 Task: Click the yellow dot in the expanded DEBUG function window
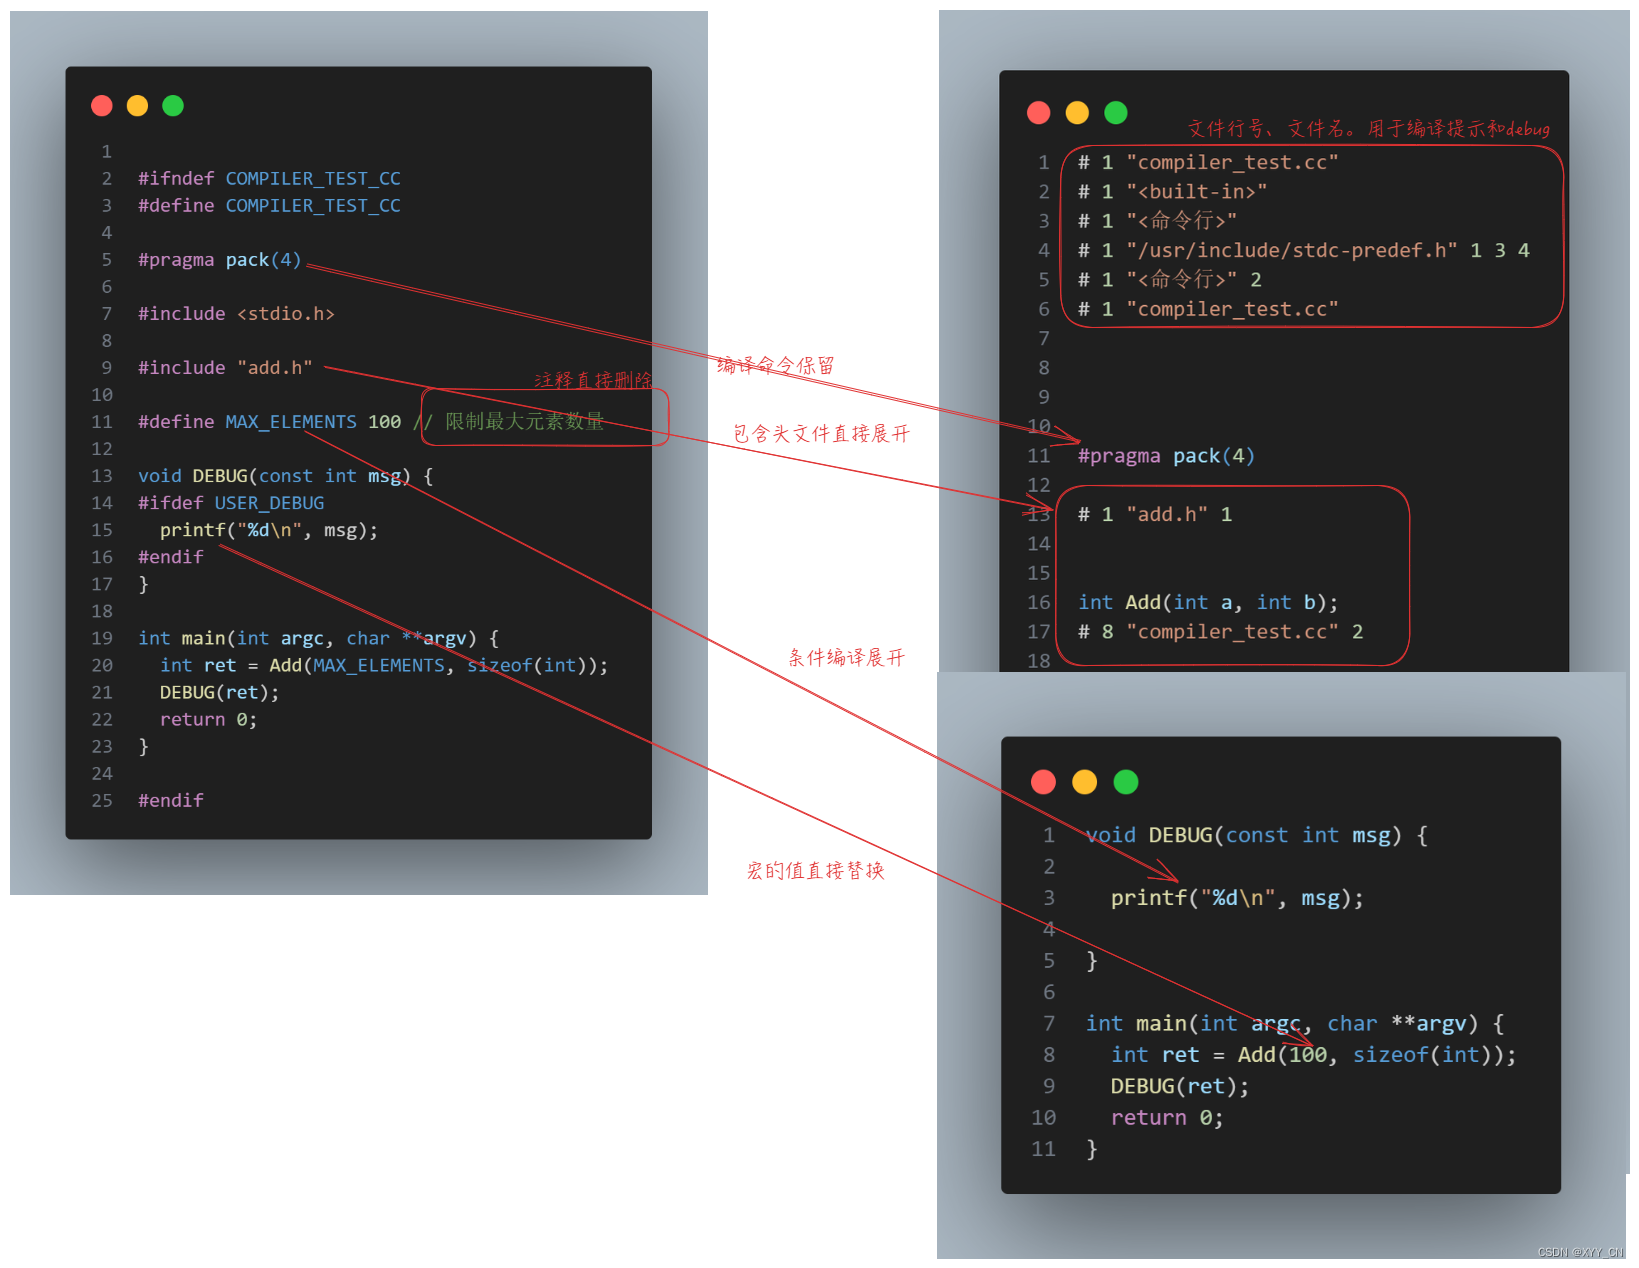coord(1085,782)
